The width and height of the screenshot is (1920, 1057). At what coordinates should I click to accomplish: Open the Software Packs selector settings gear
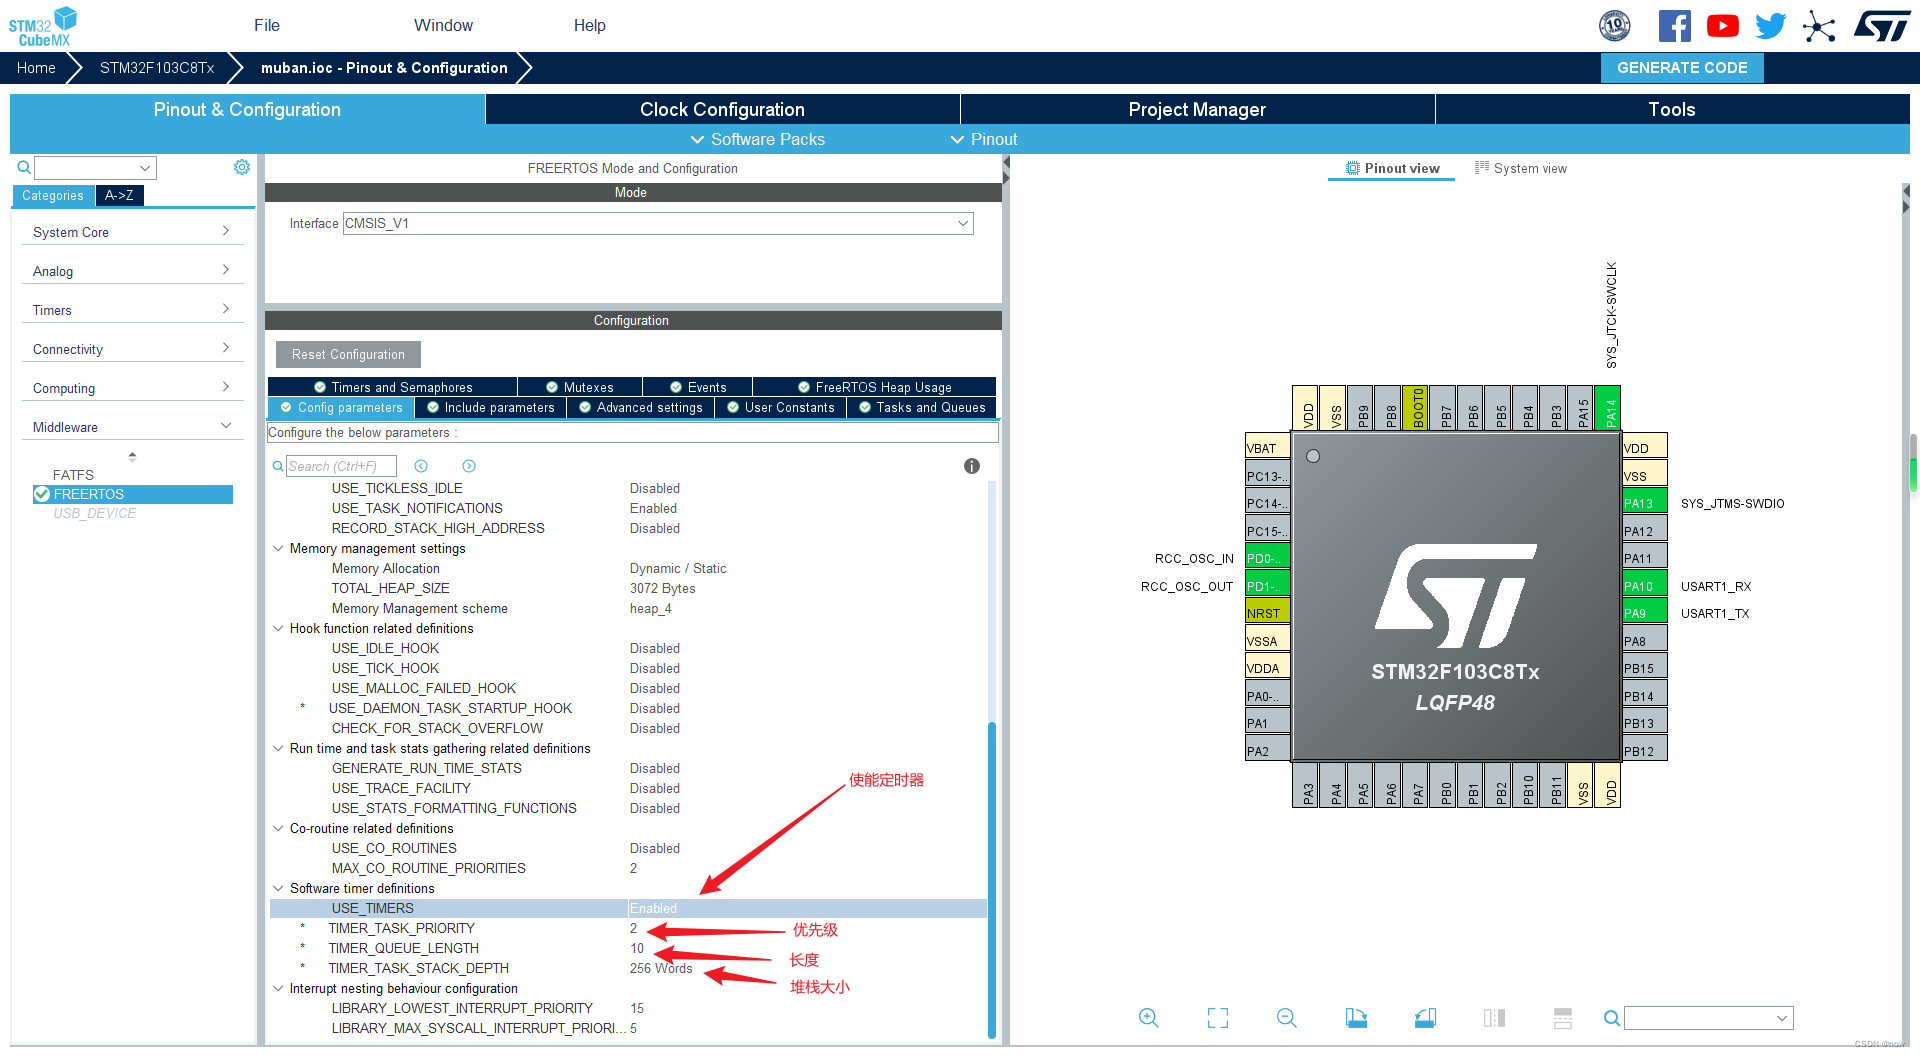click(x=241, y=167)
